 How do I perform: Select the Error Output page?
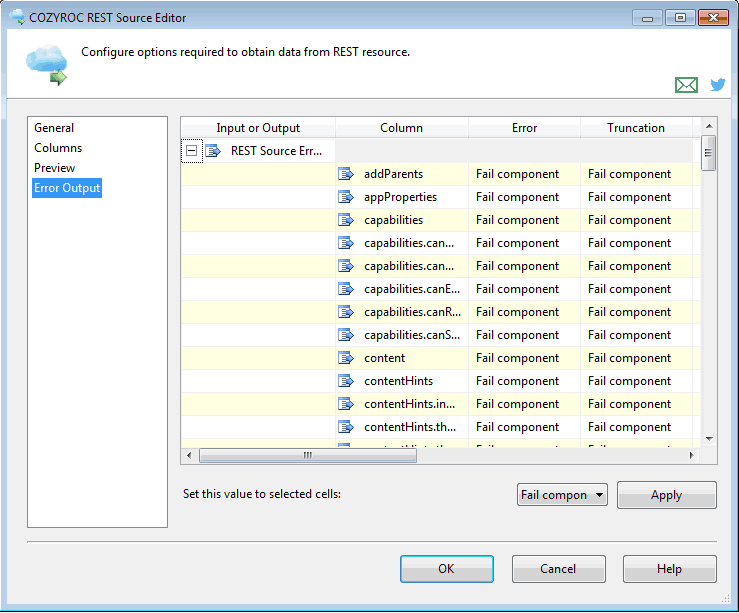(67, 188)
